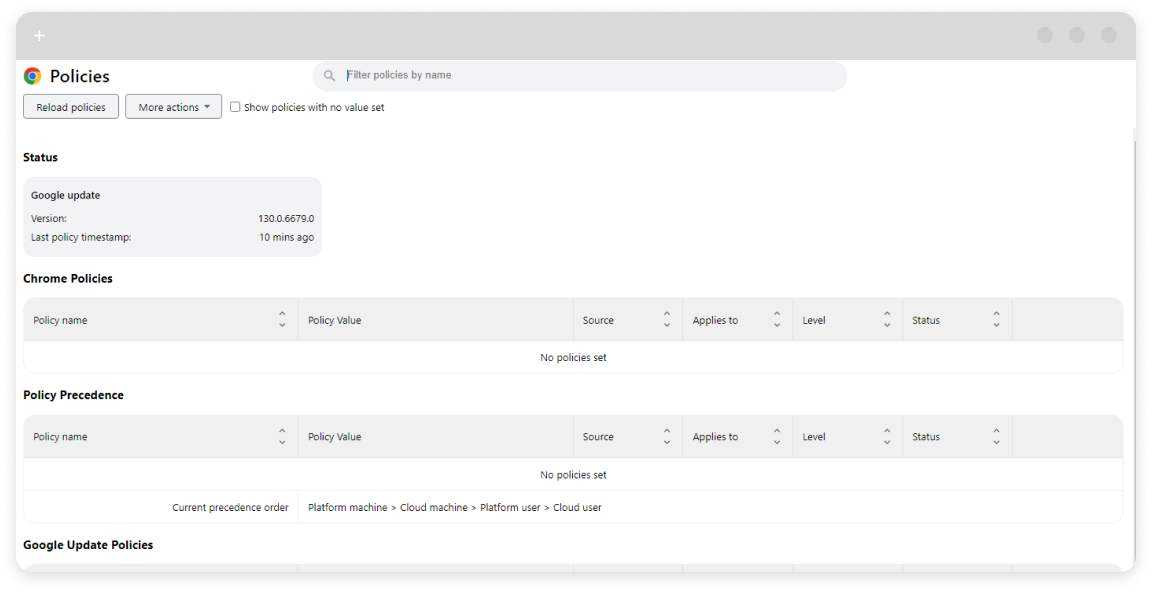Sort Policy Precedence by Policy name
Screen dimensions: 1152x592
[x=282, y=436]
